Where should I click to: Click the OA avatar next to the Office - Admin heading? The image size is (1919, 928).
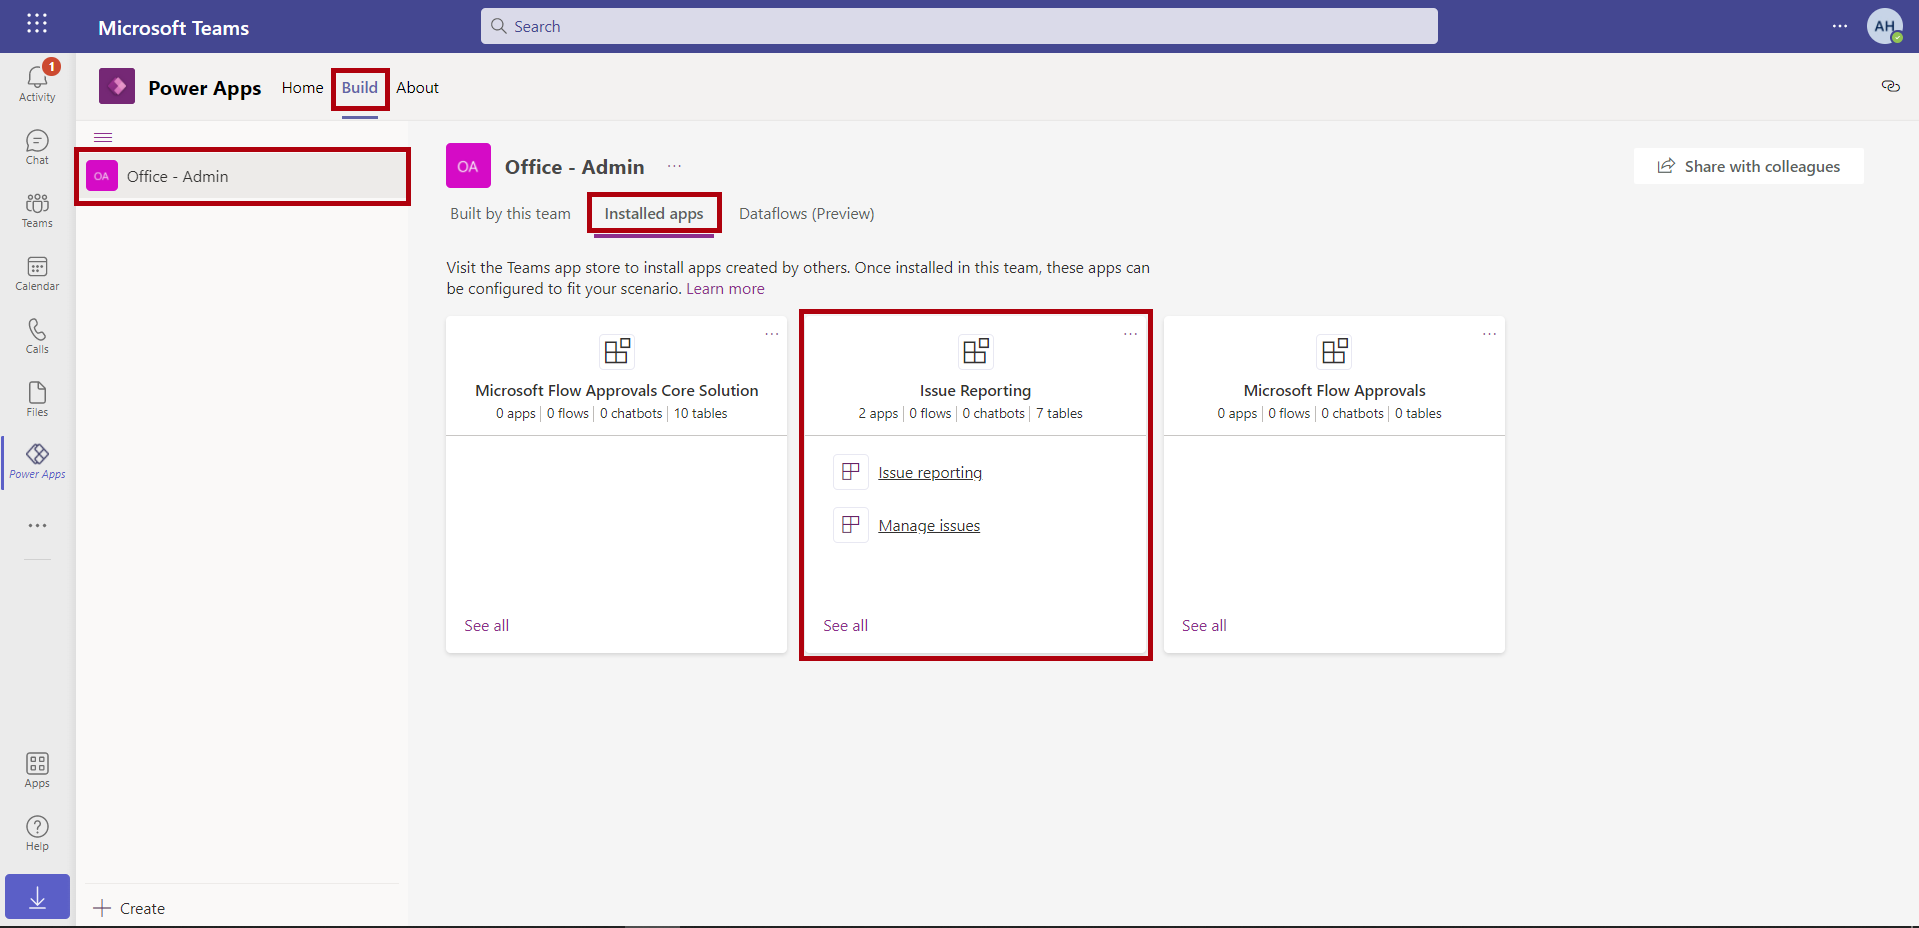click(x=468, y=166)
